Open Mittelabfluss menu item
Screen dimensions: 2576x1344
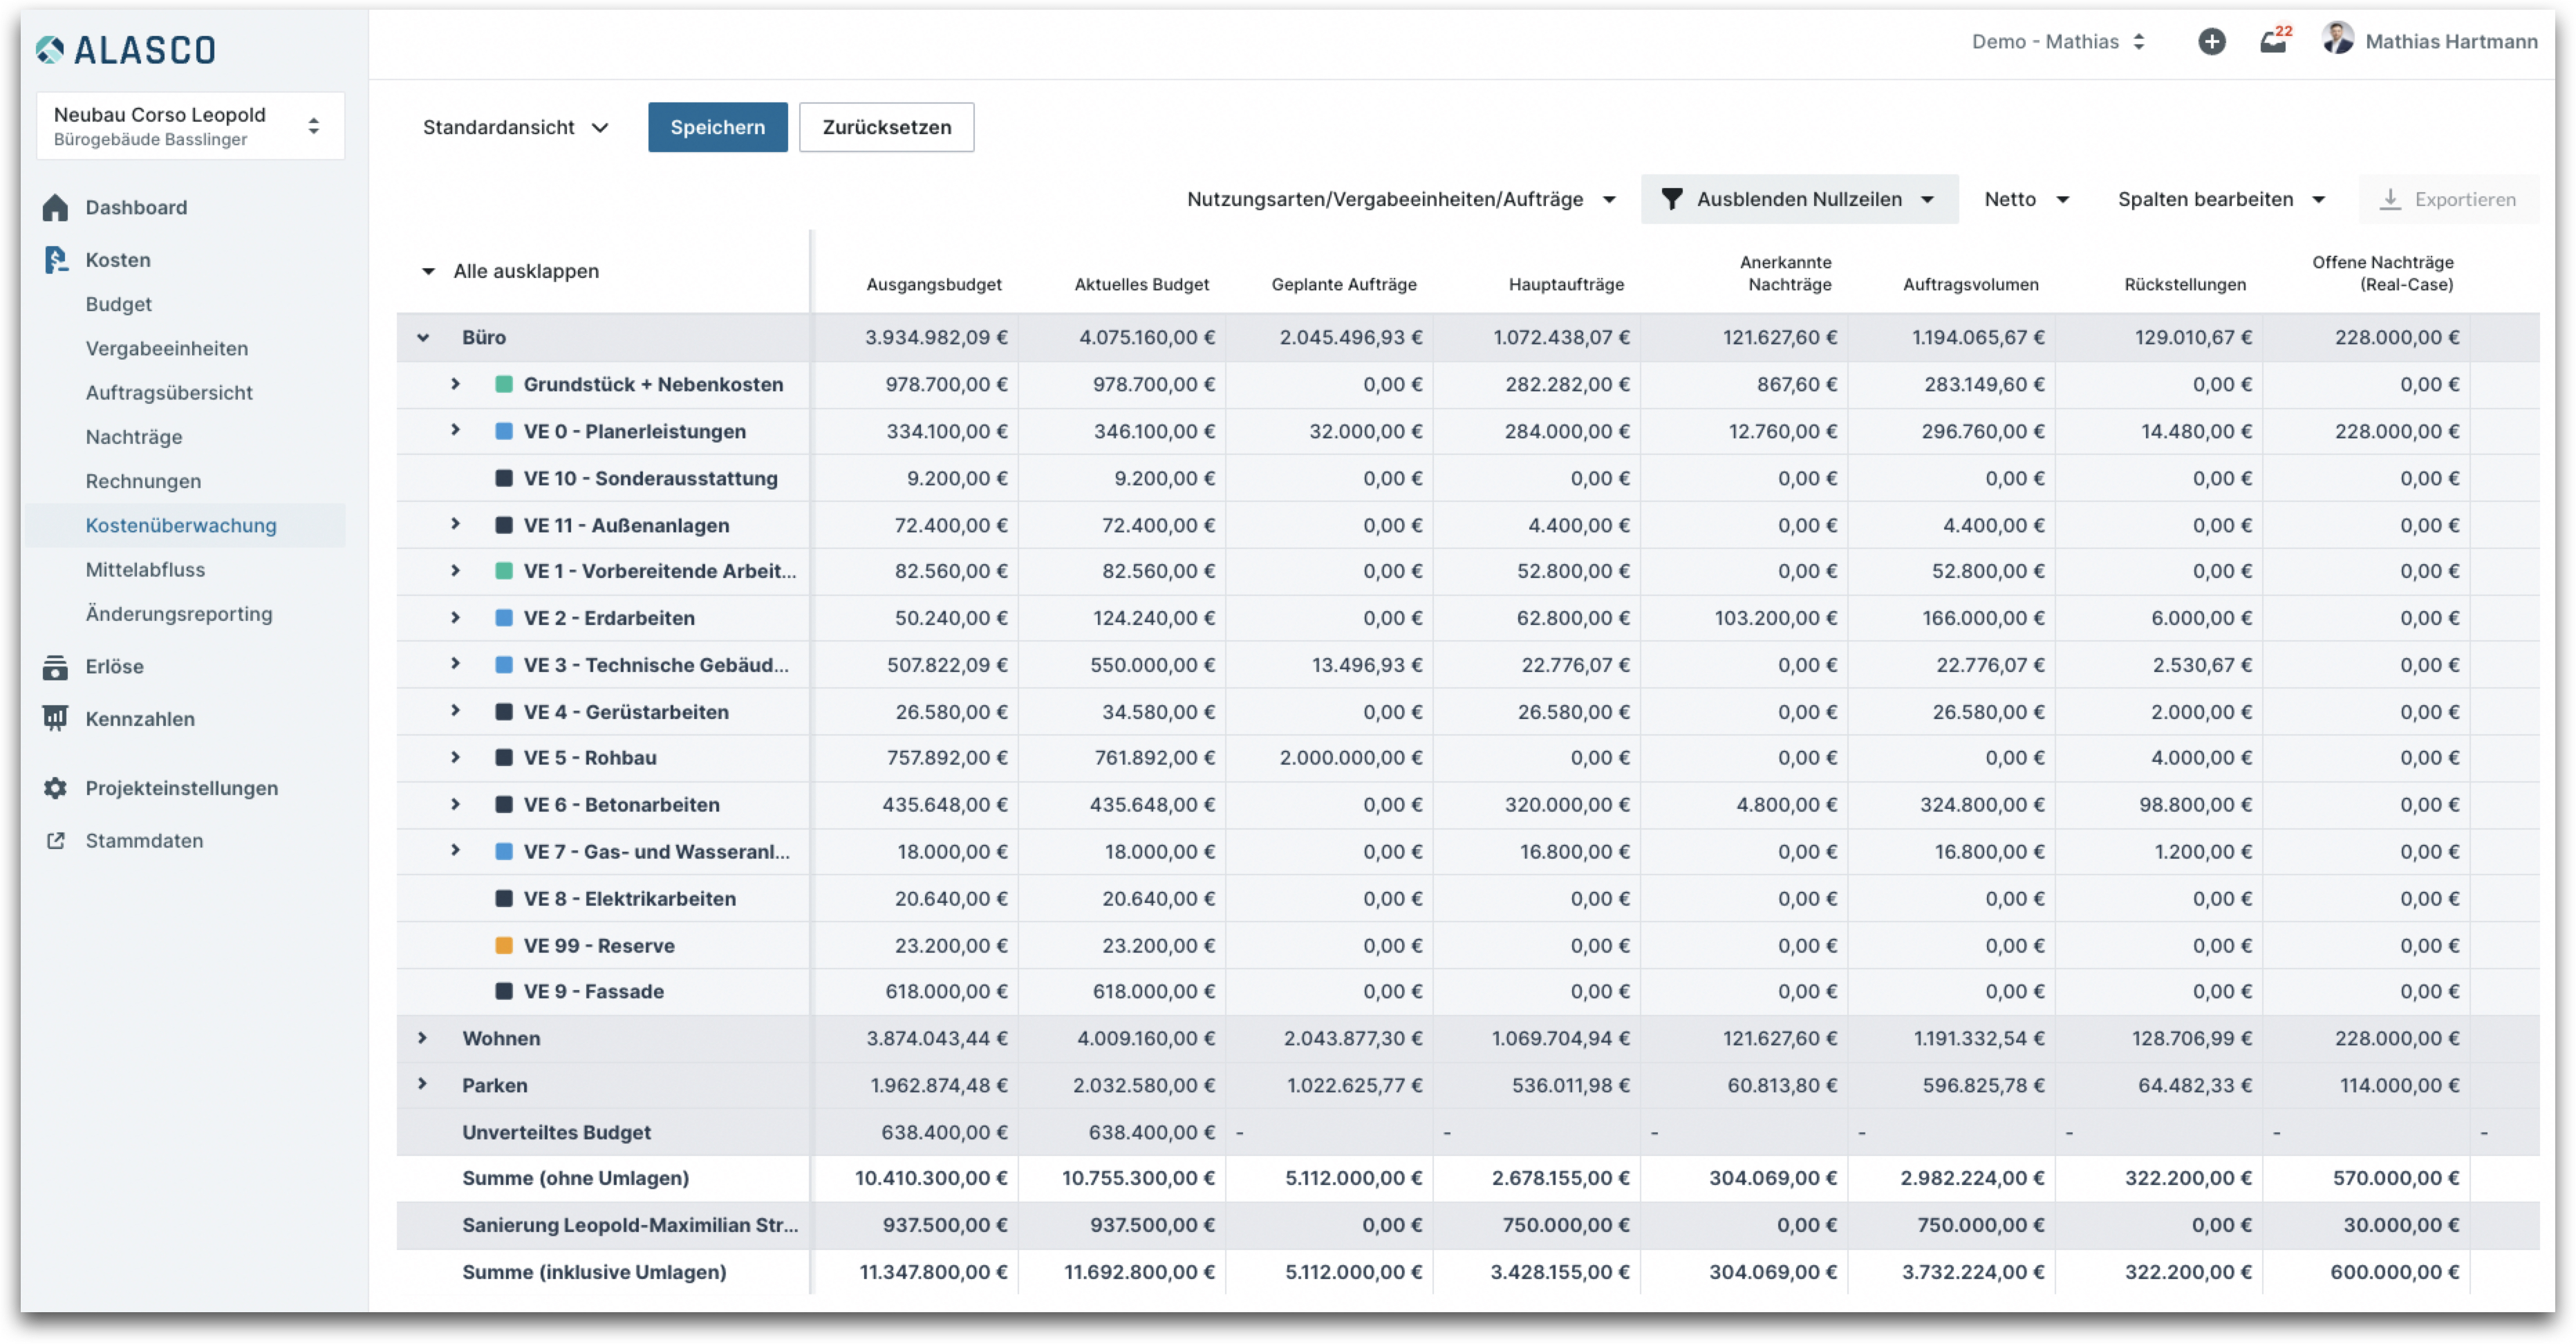pyautogui.click(x=145, y=570)
